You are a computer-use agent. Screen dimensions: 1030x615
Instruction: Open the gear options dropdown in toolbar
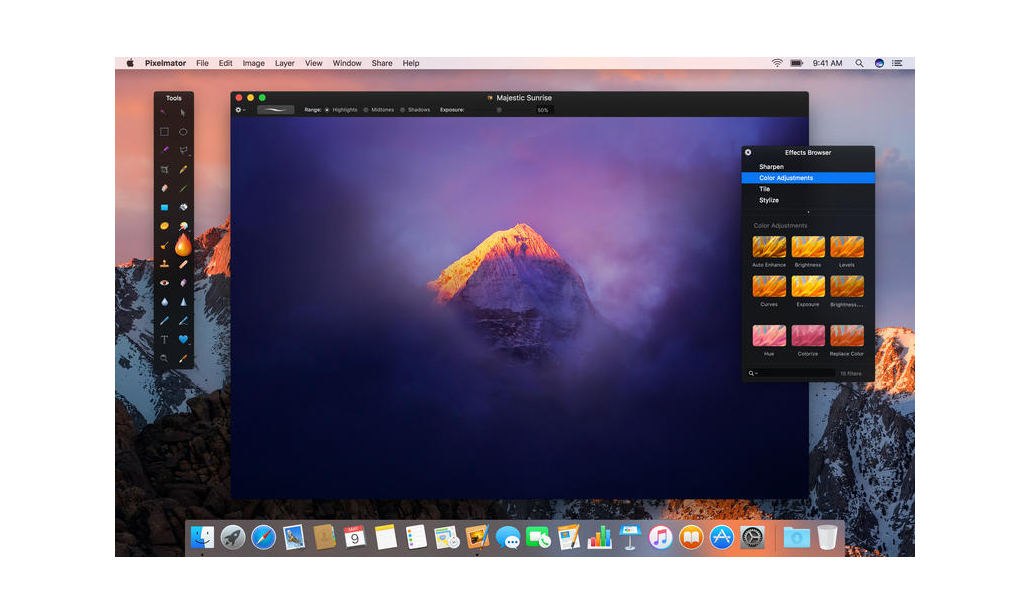pos(240,110)
